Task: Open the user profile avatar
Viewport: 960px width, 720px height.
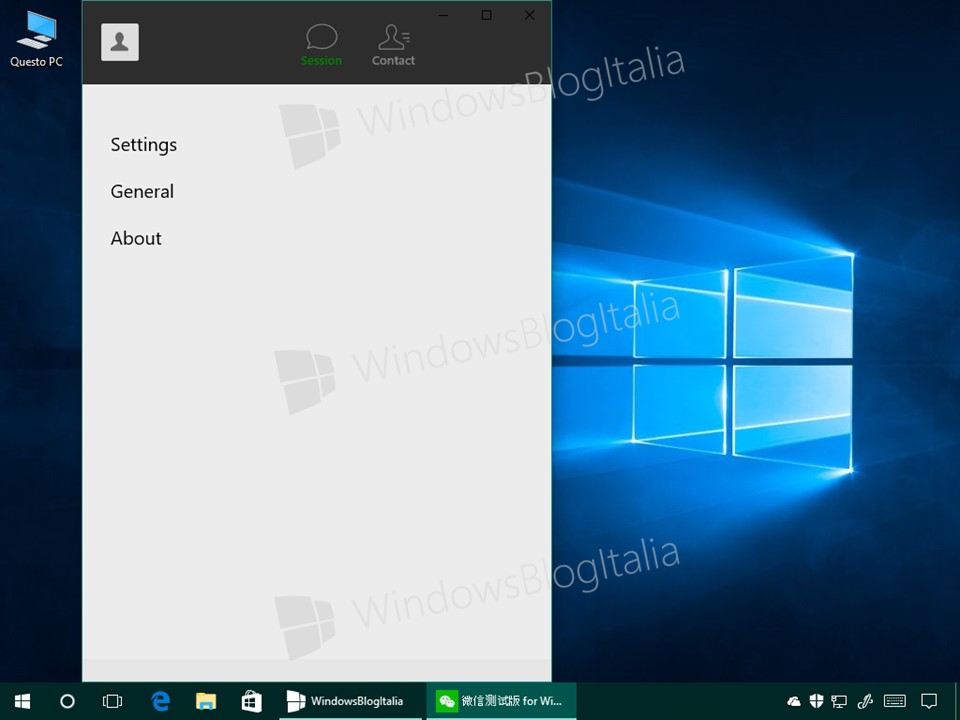Action: coord(120,42)
